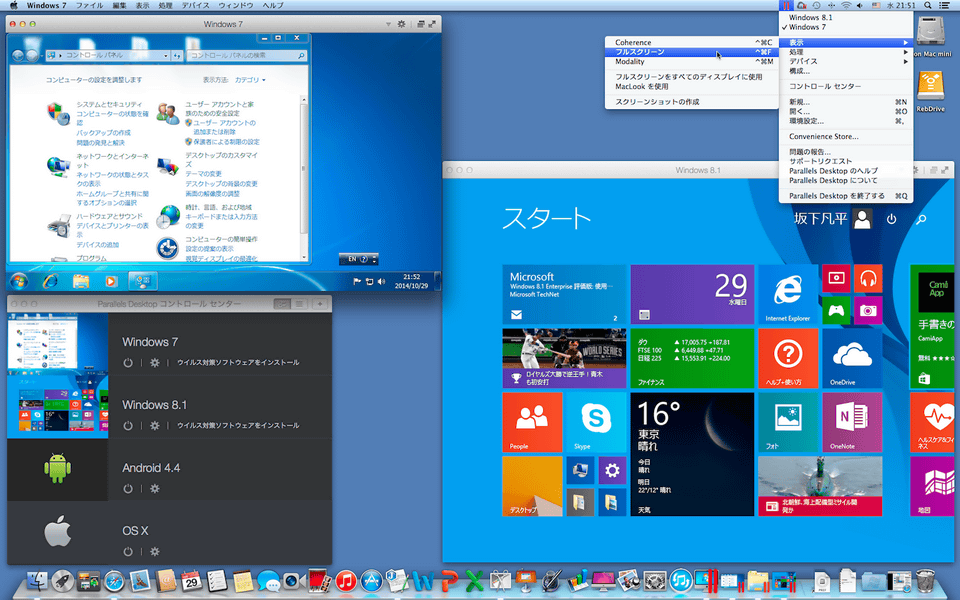Open the Trash in the Dock
Screen dimensions: 960x600
point(925,581)
